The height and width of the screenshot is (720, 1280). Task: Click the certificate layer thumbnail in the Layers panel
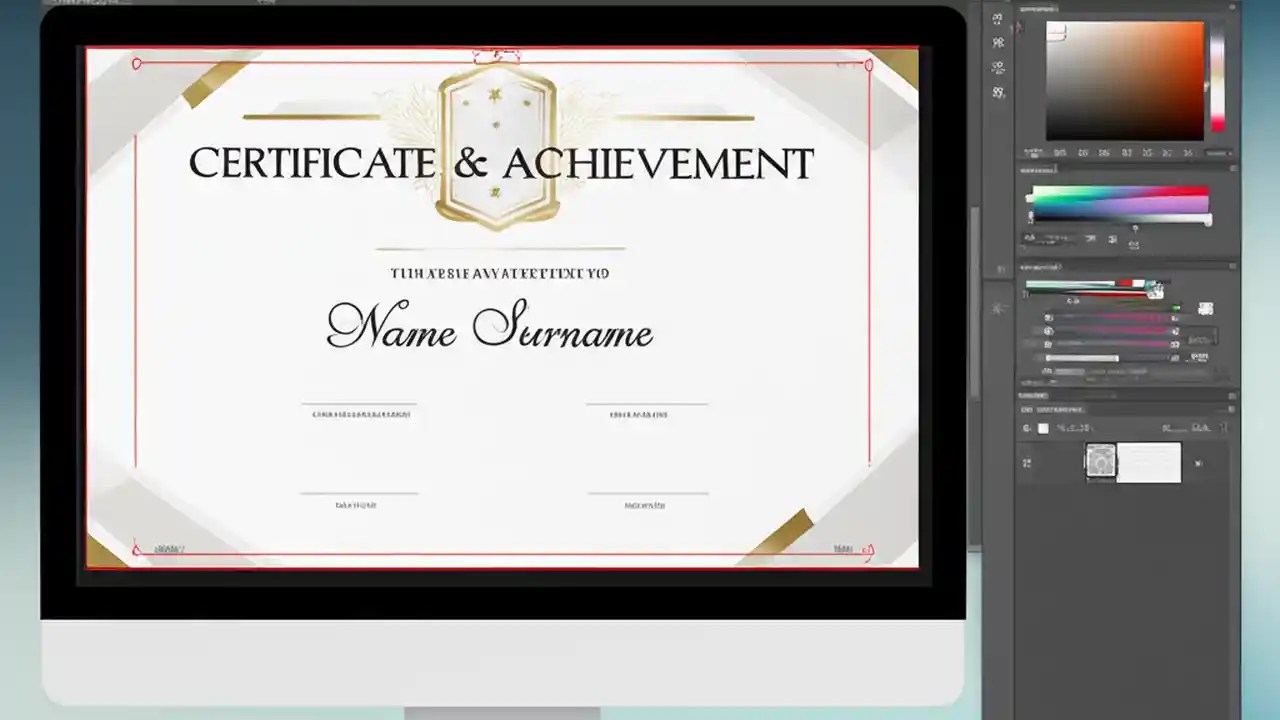pos(1101,461)
